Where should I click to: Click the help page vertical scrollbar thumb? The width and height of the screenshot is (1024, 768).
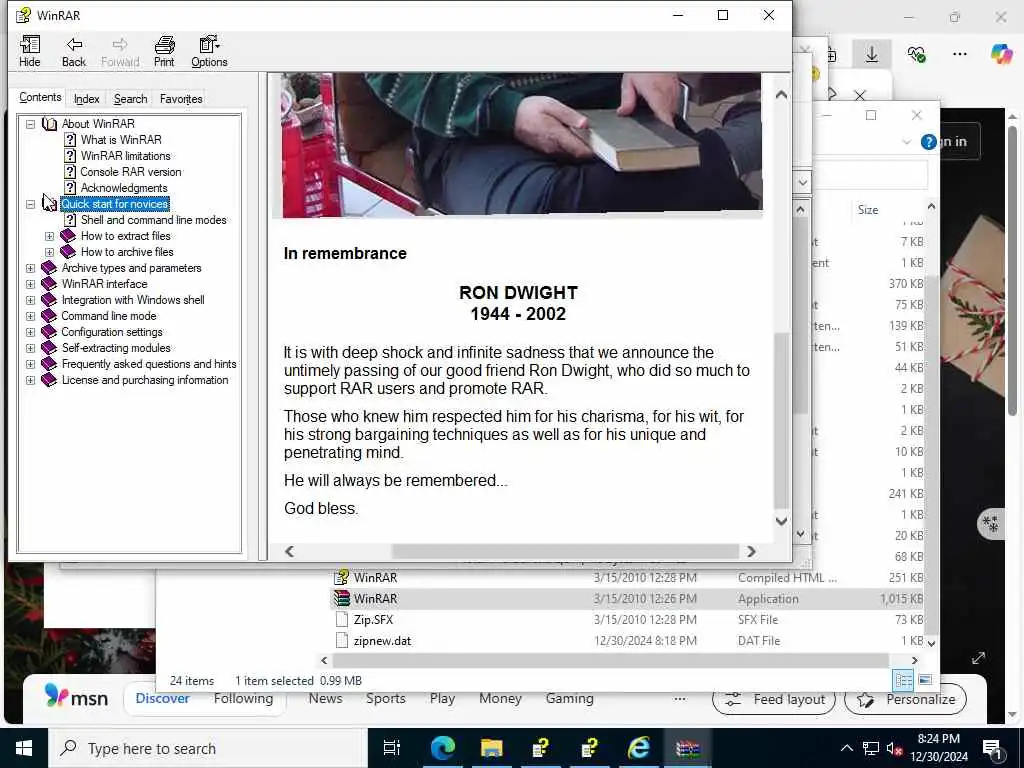[x=781, y=421]
